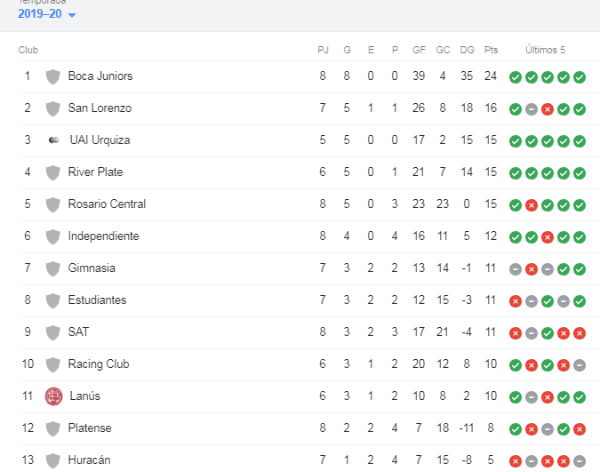
Task: Click the San Lorenzo crest icon
Action: (x=53, y=108)
